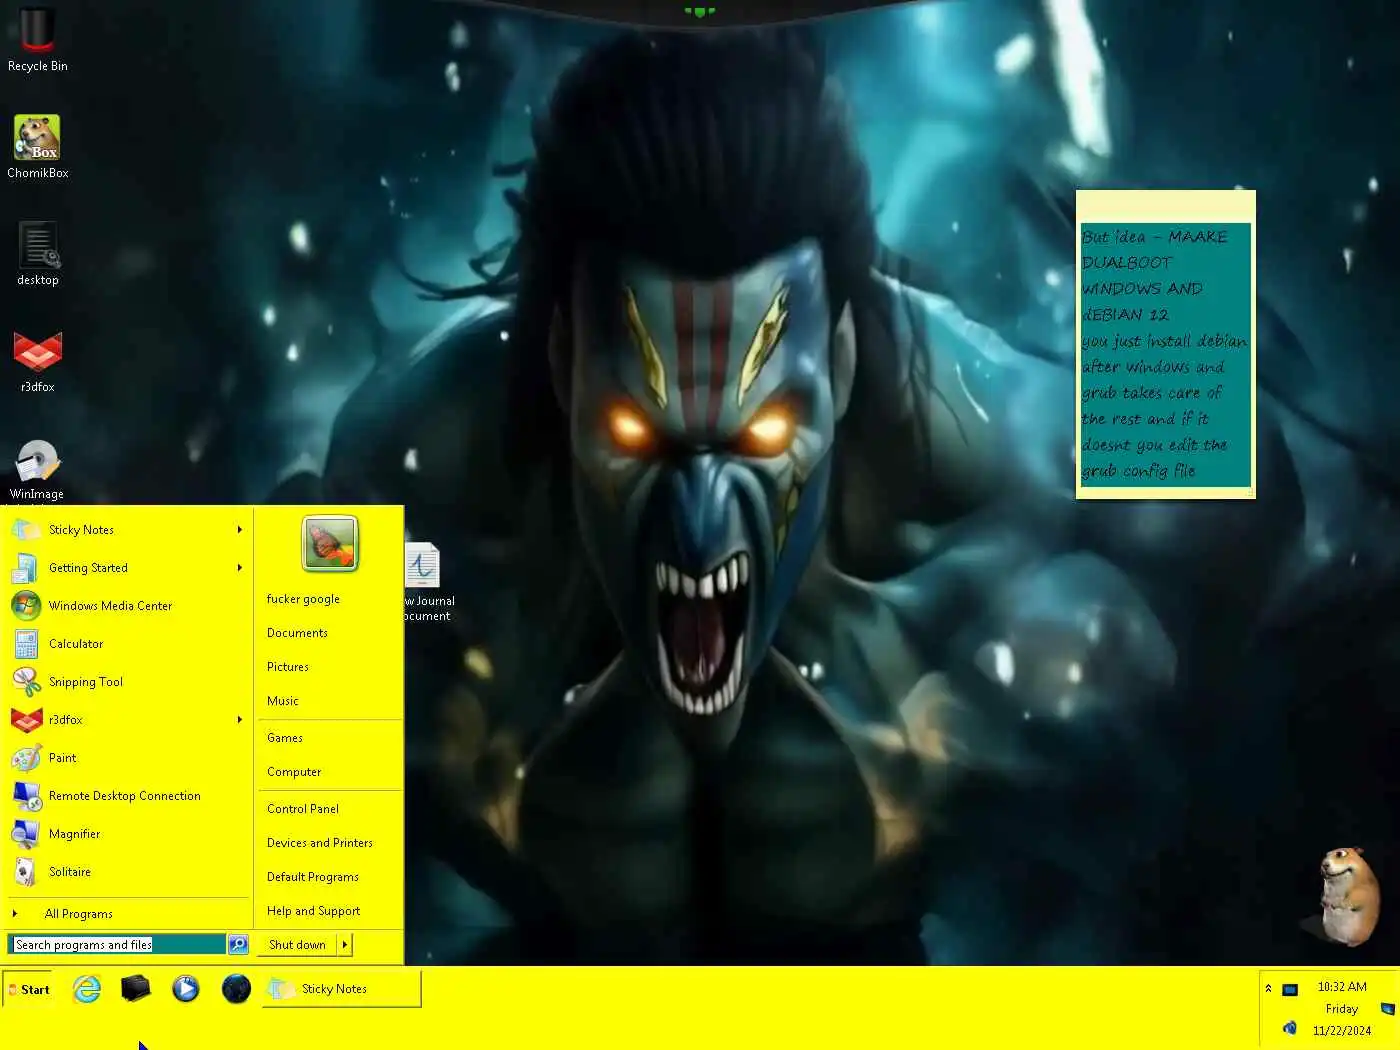Click the Shut down button
The width and height of the screenshot is (1400, 1050).
point(297,944)
